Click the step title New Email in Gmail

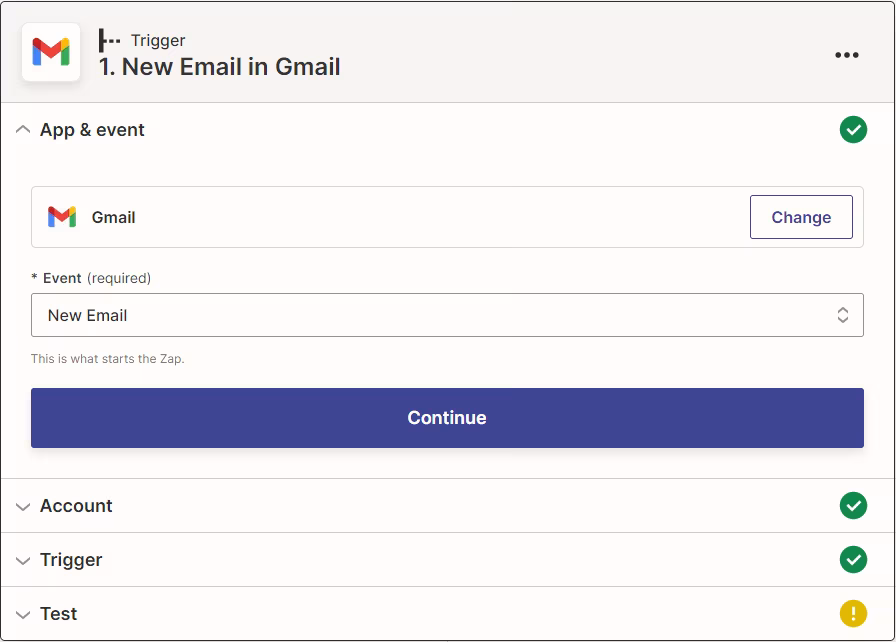pos(219,67)
